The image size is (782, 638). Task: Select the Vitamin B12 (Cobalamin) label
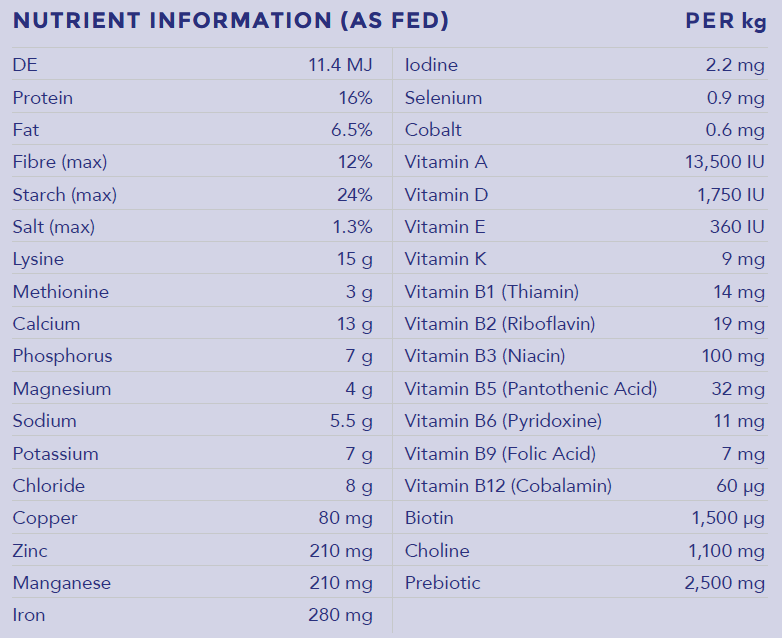(x=508, y=486)
